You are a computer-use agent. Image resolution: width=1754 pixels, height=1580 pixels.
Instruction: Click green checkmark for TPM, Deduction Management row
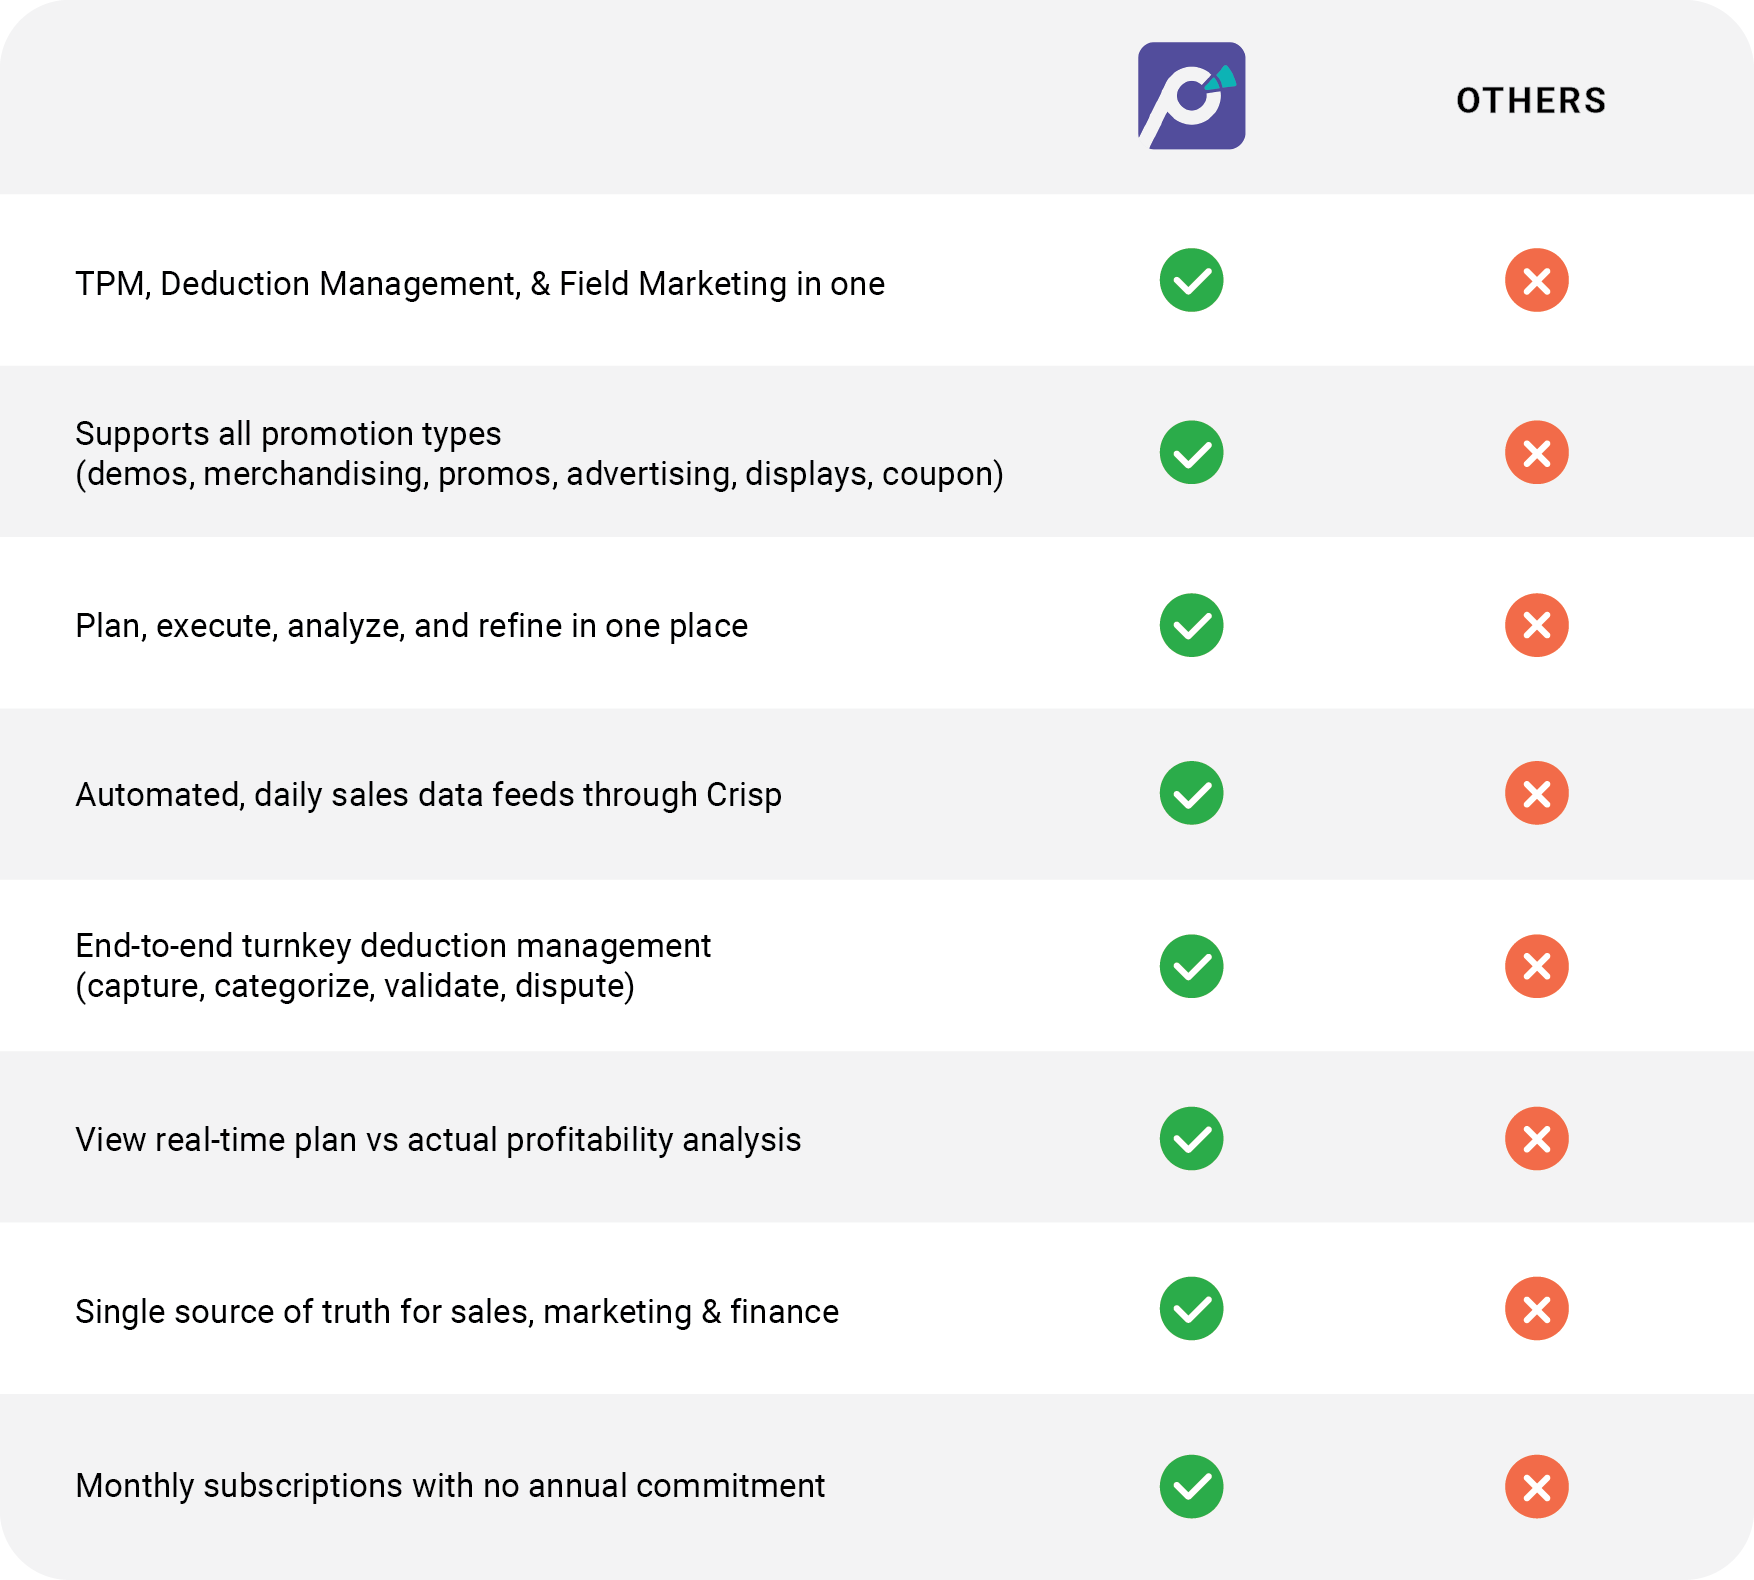[1191, 280]
